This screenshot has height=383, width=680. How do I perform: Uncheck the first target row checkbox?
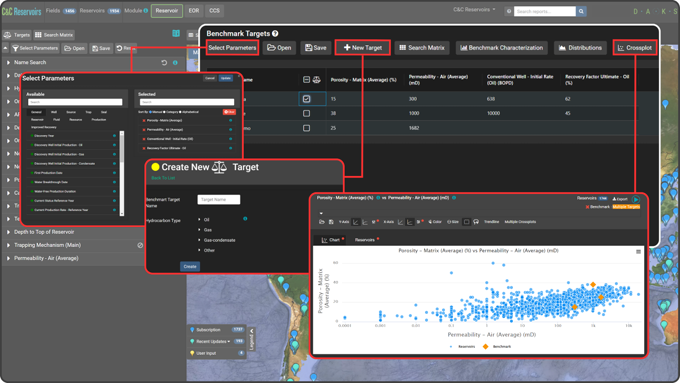click(x=307, y=99)
